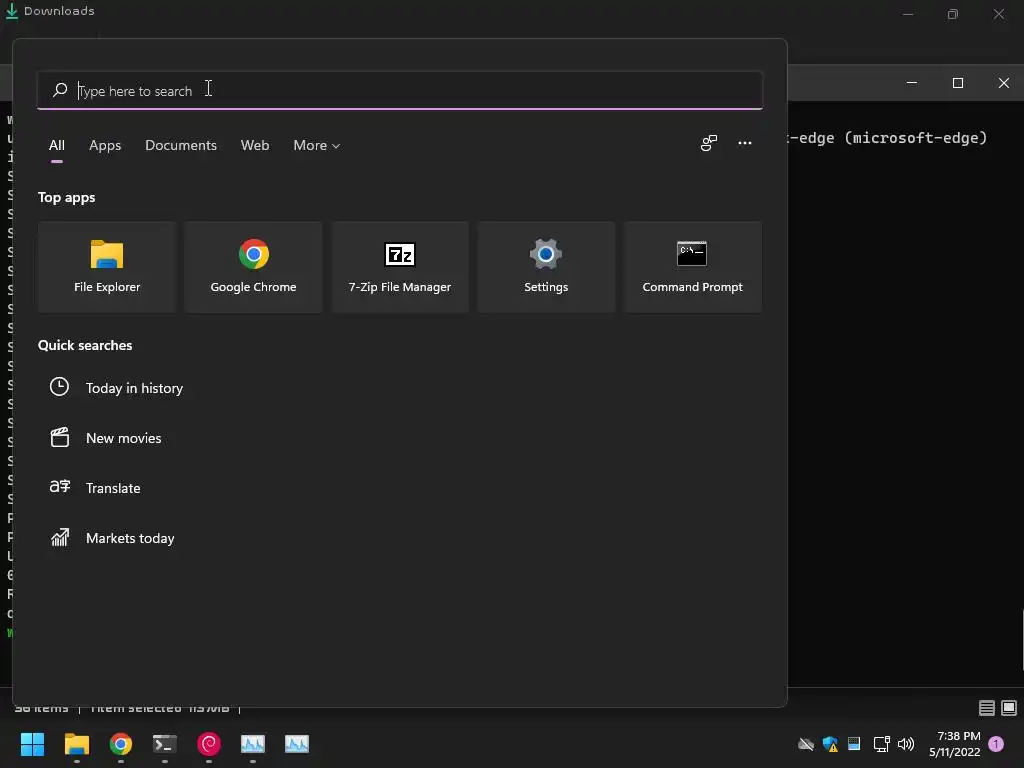1024x768 pixels.
Task: Open the network tray icon
Action: pos(881,744)
